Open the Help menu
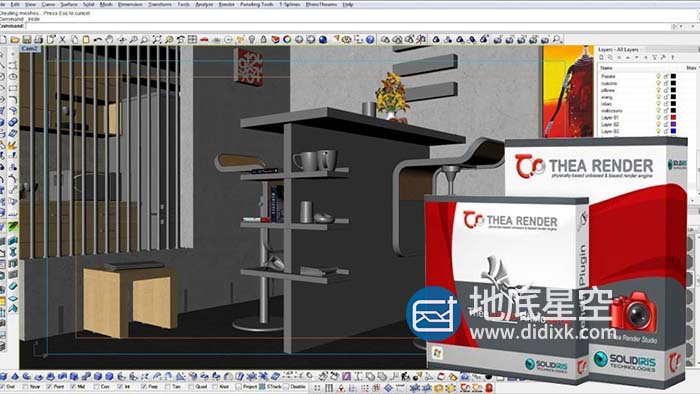Screen dimensions: 700x394 348,4
